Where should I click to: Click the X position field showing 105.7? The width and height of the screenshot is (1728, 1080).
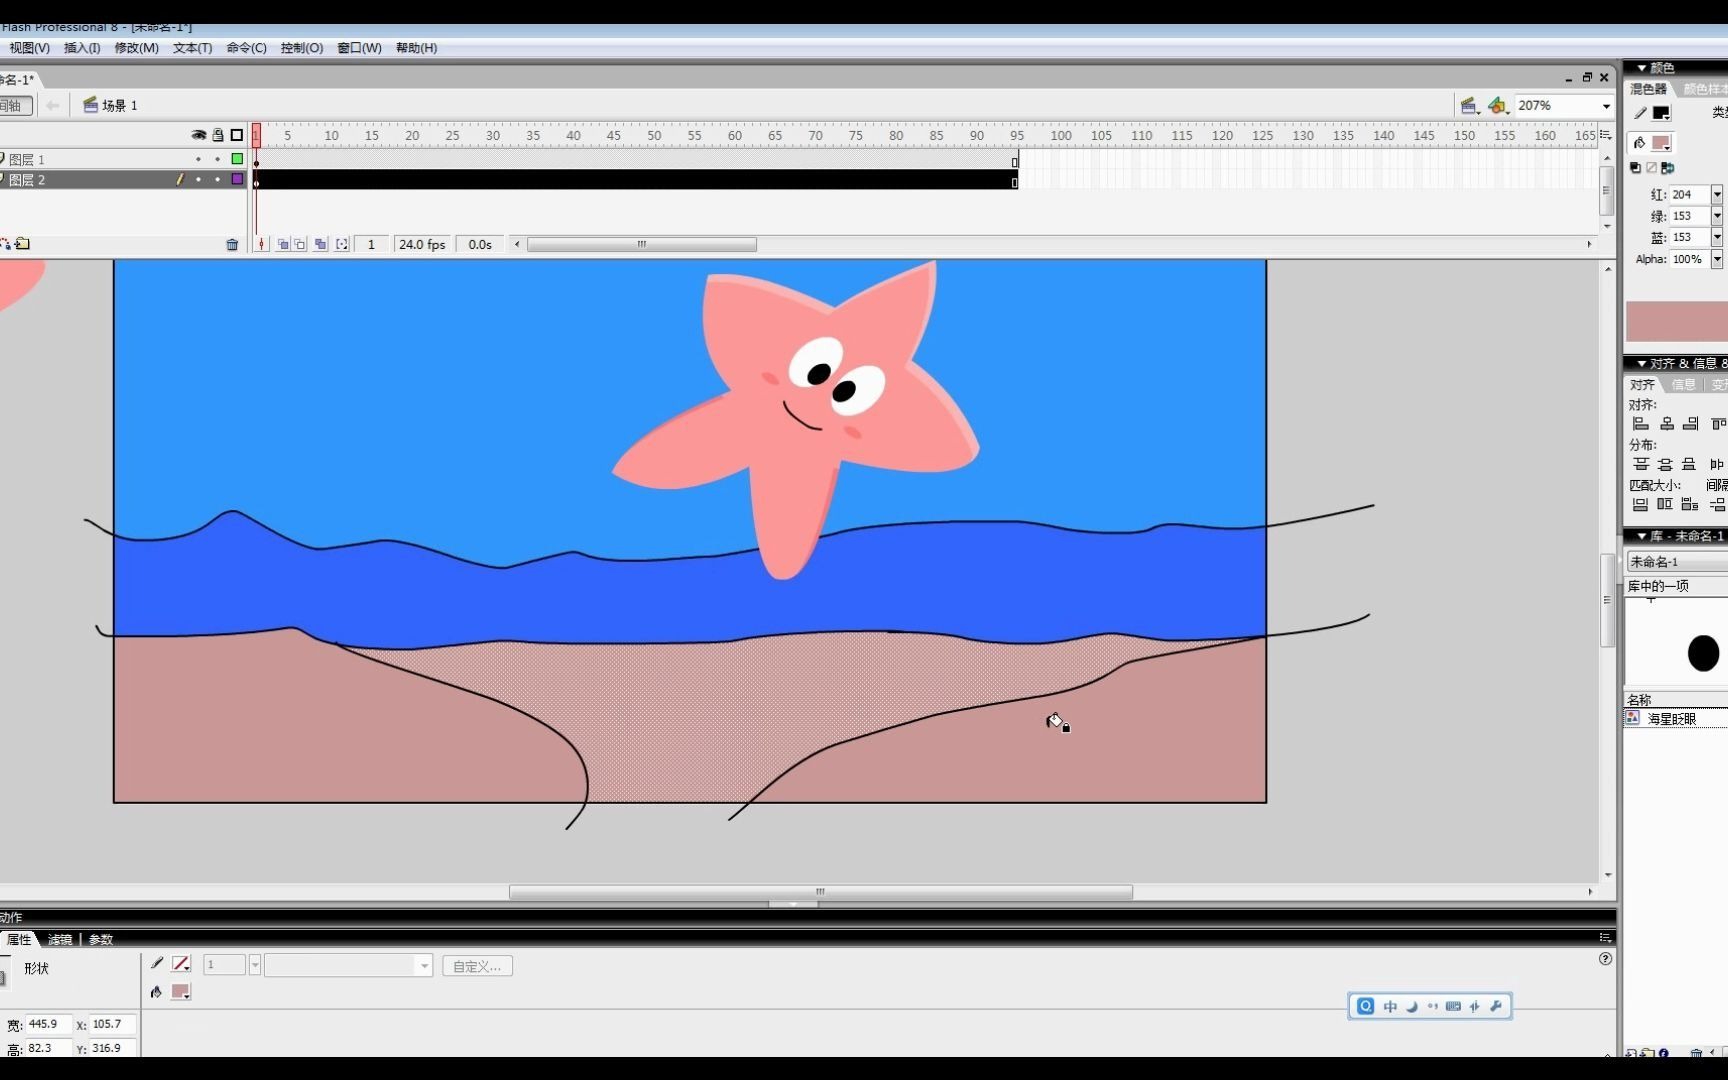tap(112, 1024)
